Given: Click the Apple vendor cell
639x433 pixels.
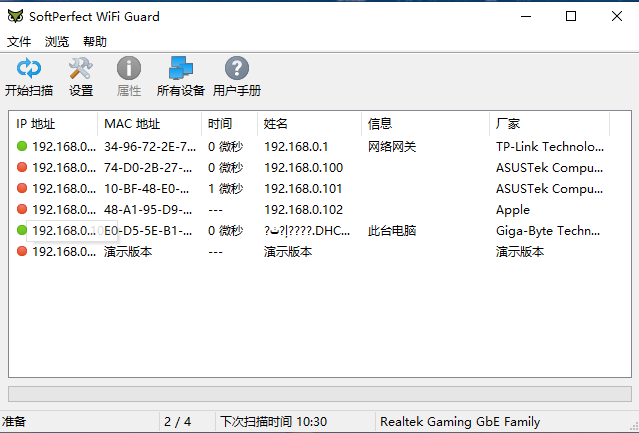Looking at the screenshot, I should [513, 210].
